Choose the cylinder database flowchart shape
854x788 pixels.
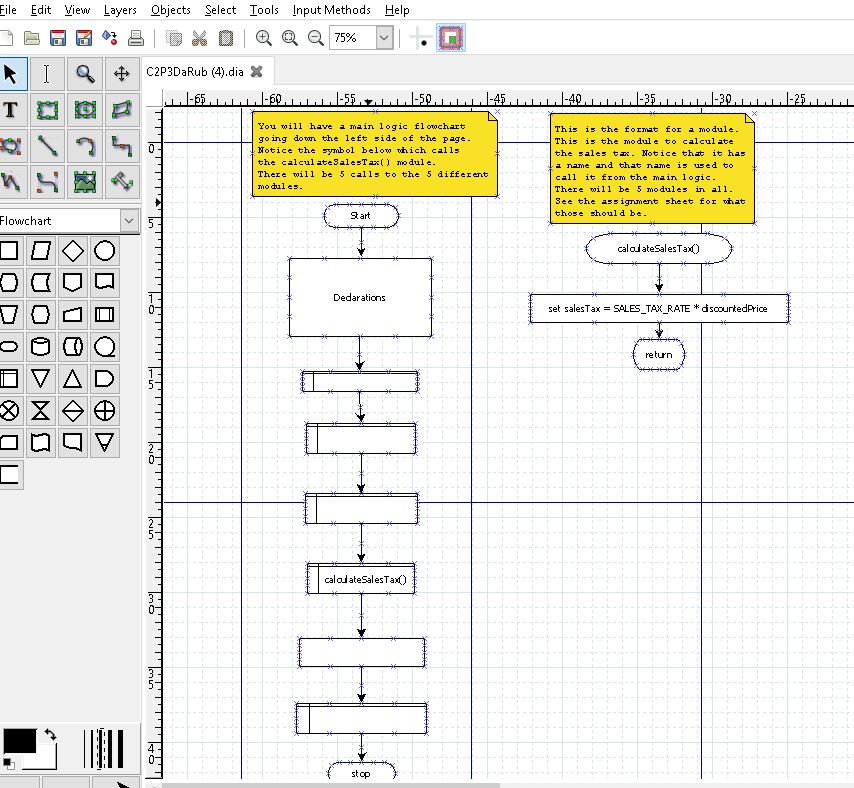pyautogui.click(x=40, y=347)
